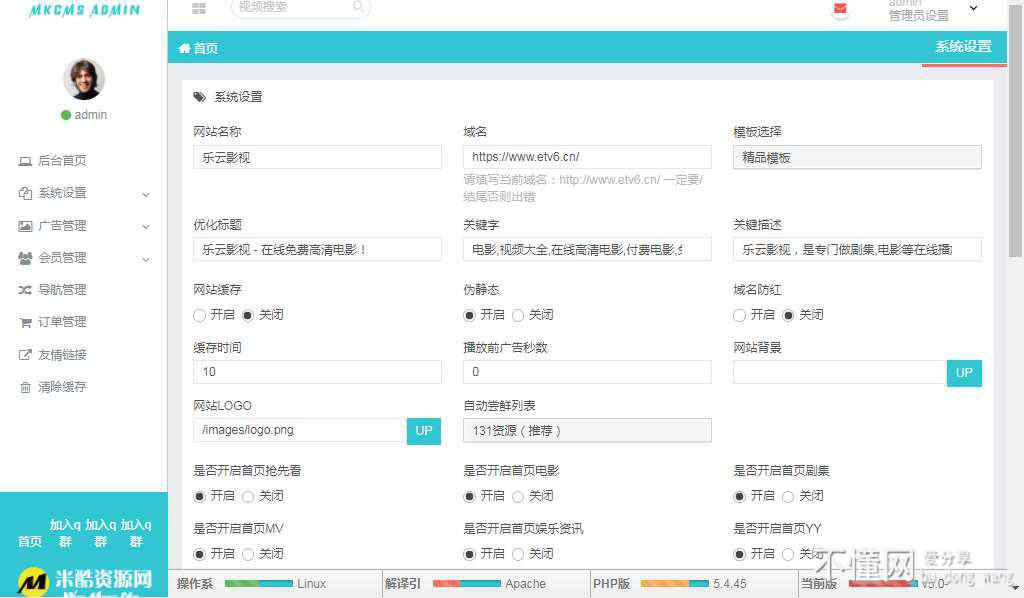Click the 订单管理 shopping cart icon
1024x598 pixels.
tap(25, 322)
